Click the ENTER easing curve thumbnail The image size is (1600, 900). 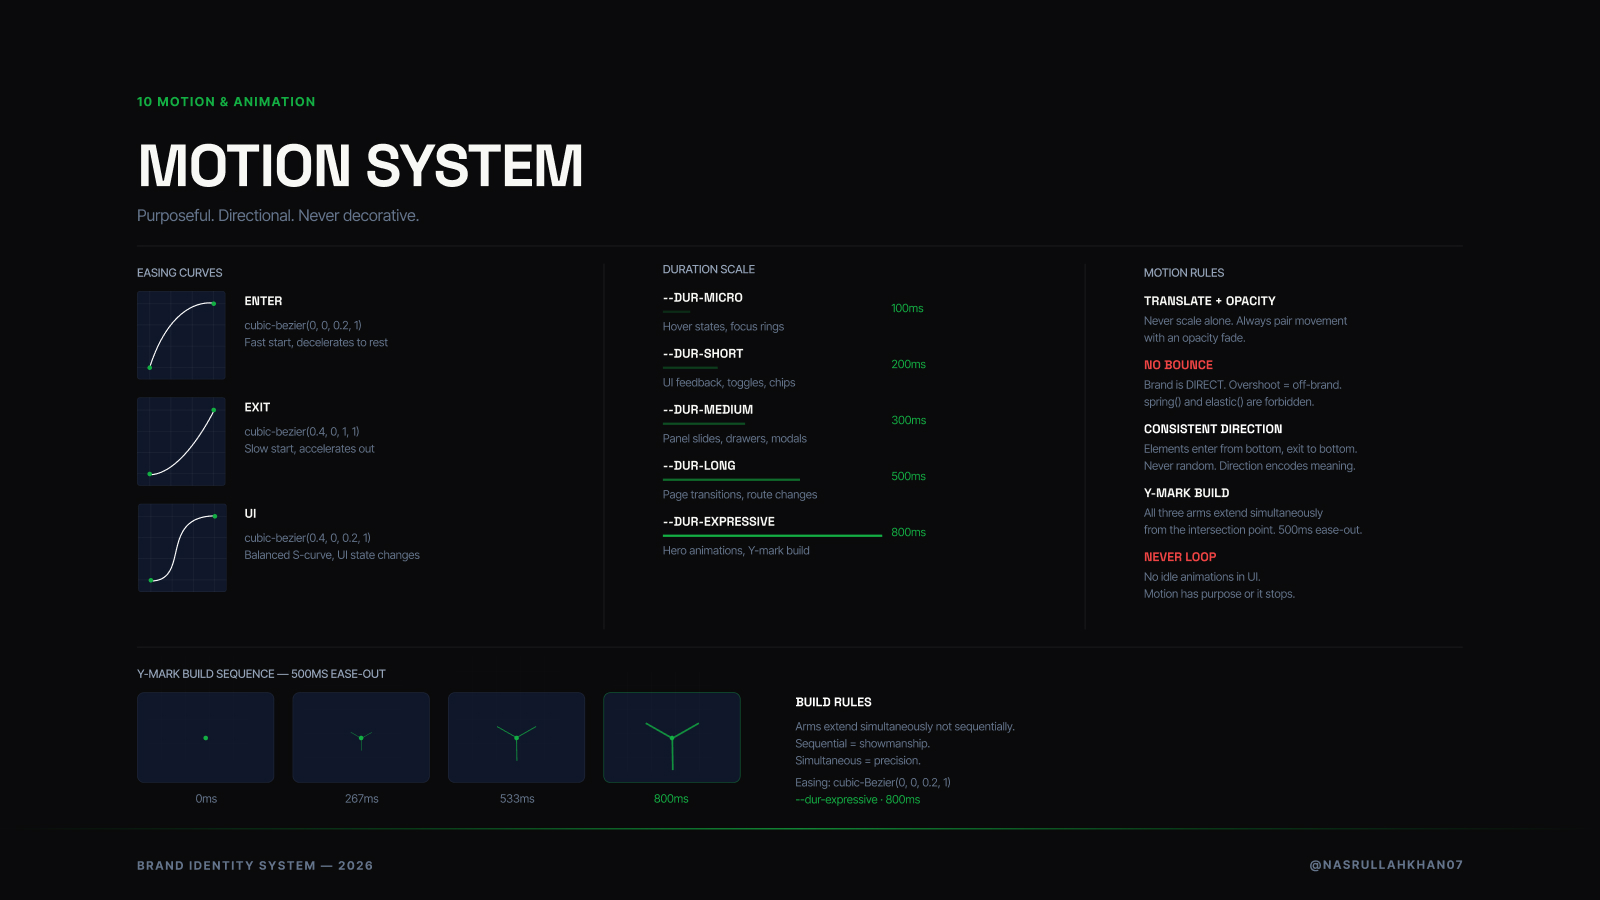click(x=181, y=335)
